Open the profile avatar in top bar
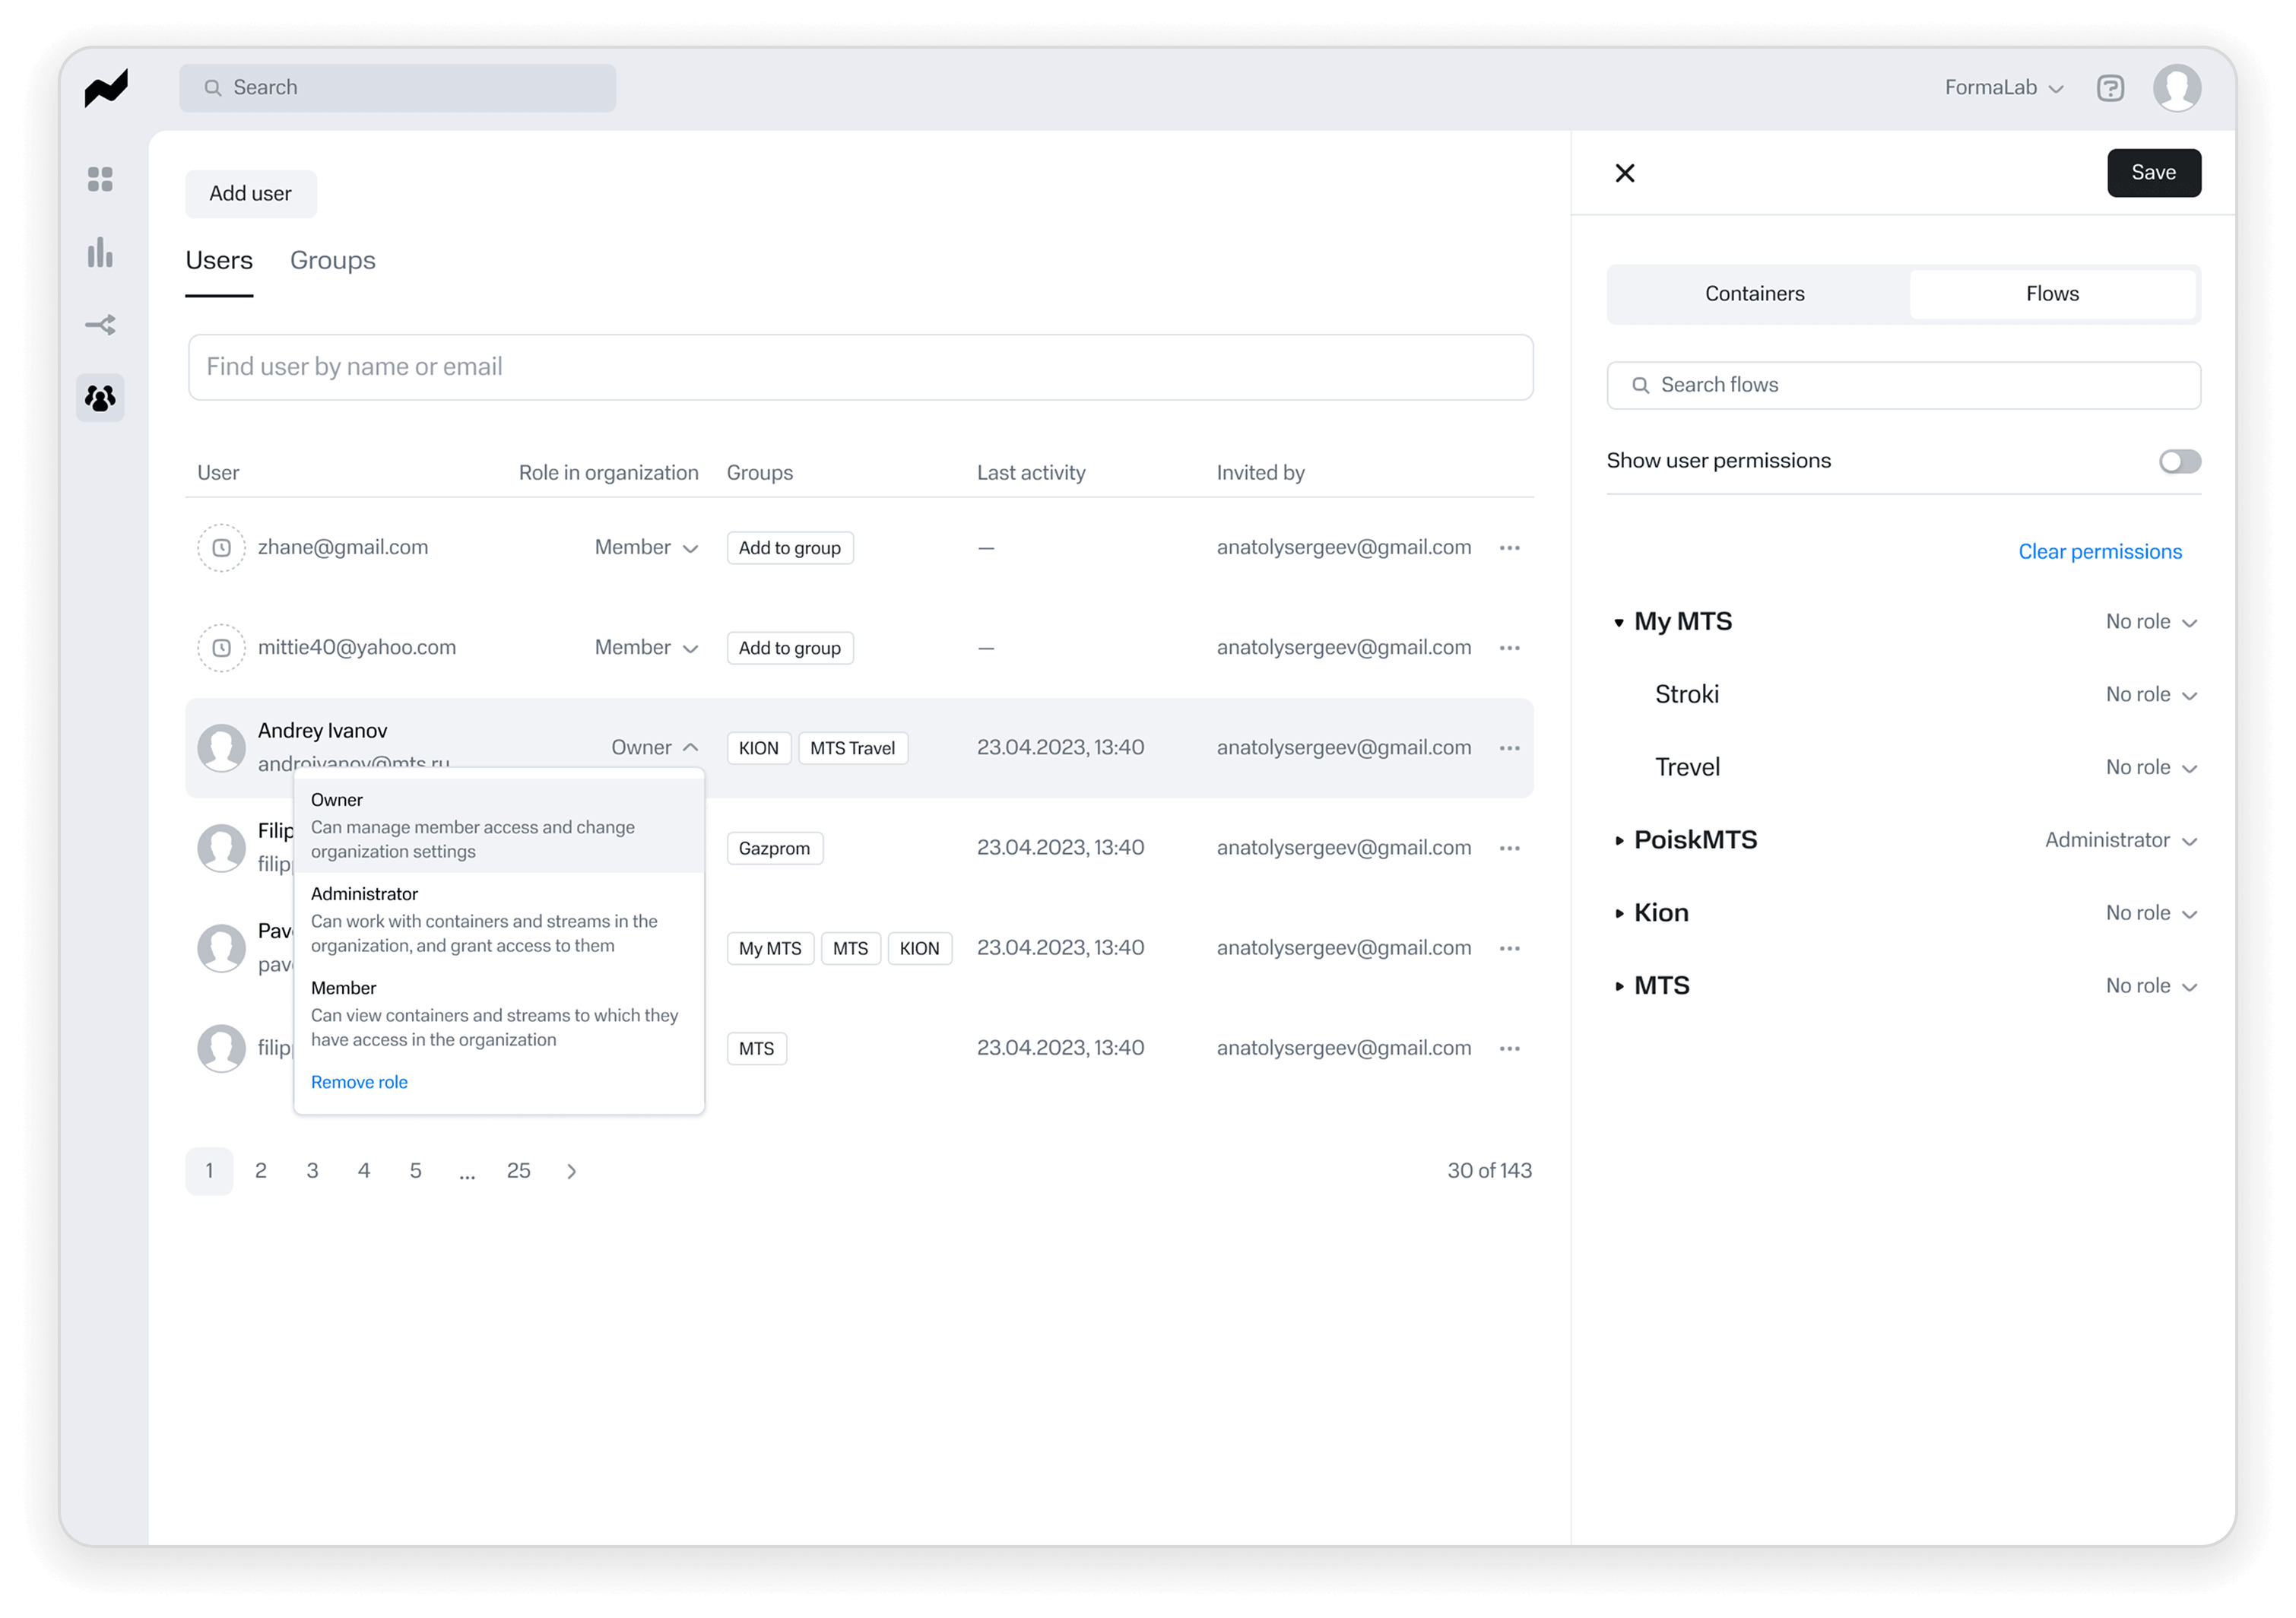The height and width of the screenshot is (1618, 2296). pyautogui.click(x=2177, y=88)
